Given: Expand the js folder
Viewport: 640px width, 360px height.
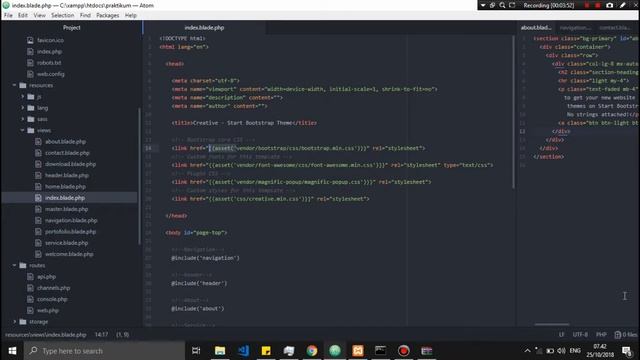Looking at the screenshot, I should coord(22,97).
